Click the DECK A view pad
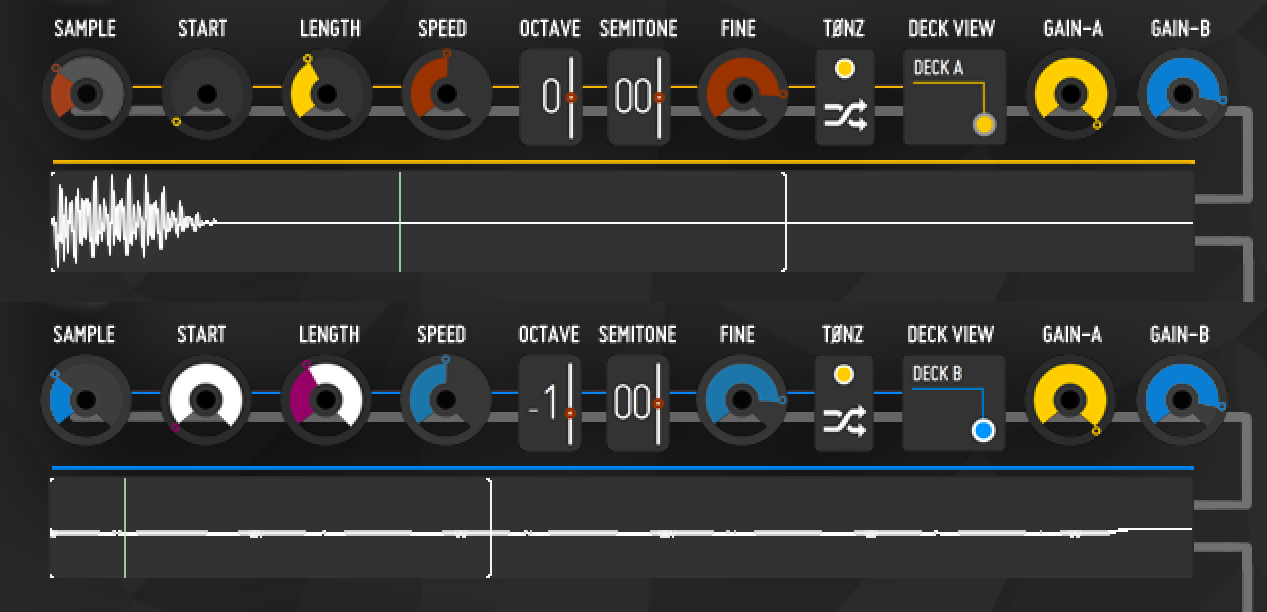 955,97
